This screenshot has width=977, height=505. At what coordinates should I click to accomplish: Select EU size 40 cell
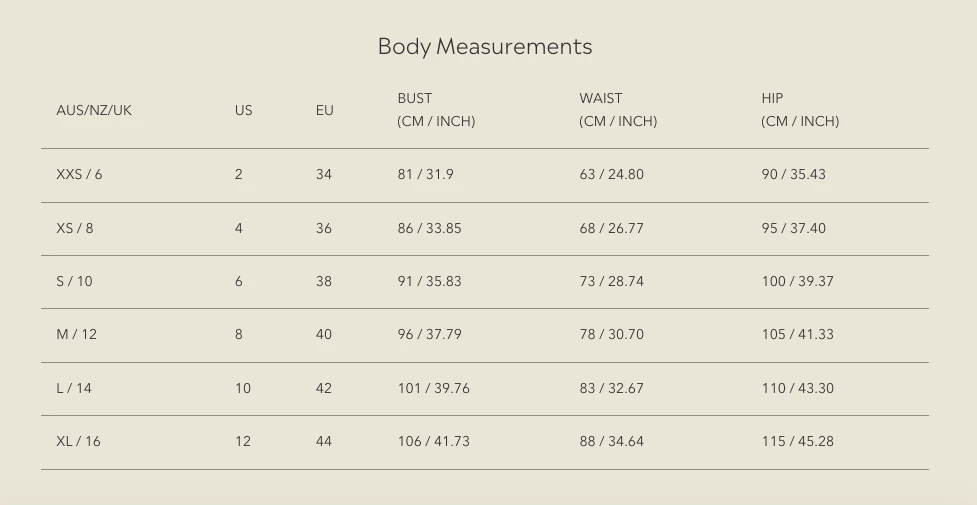[x=324, y=334]
